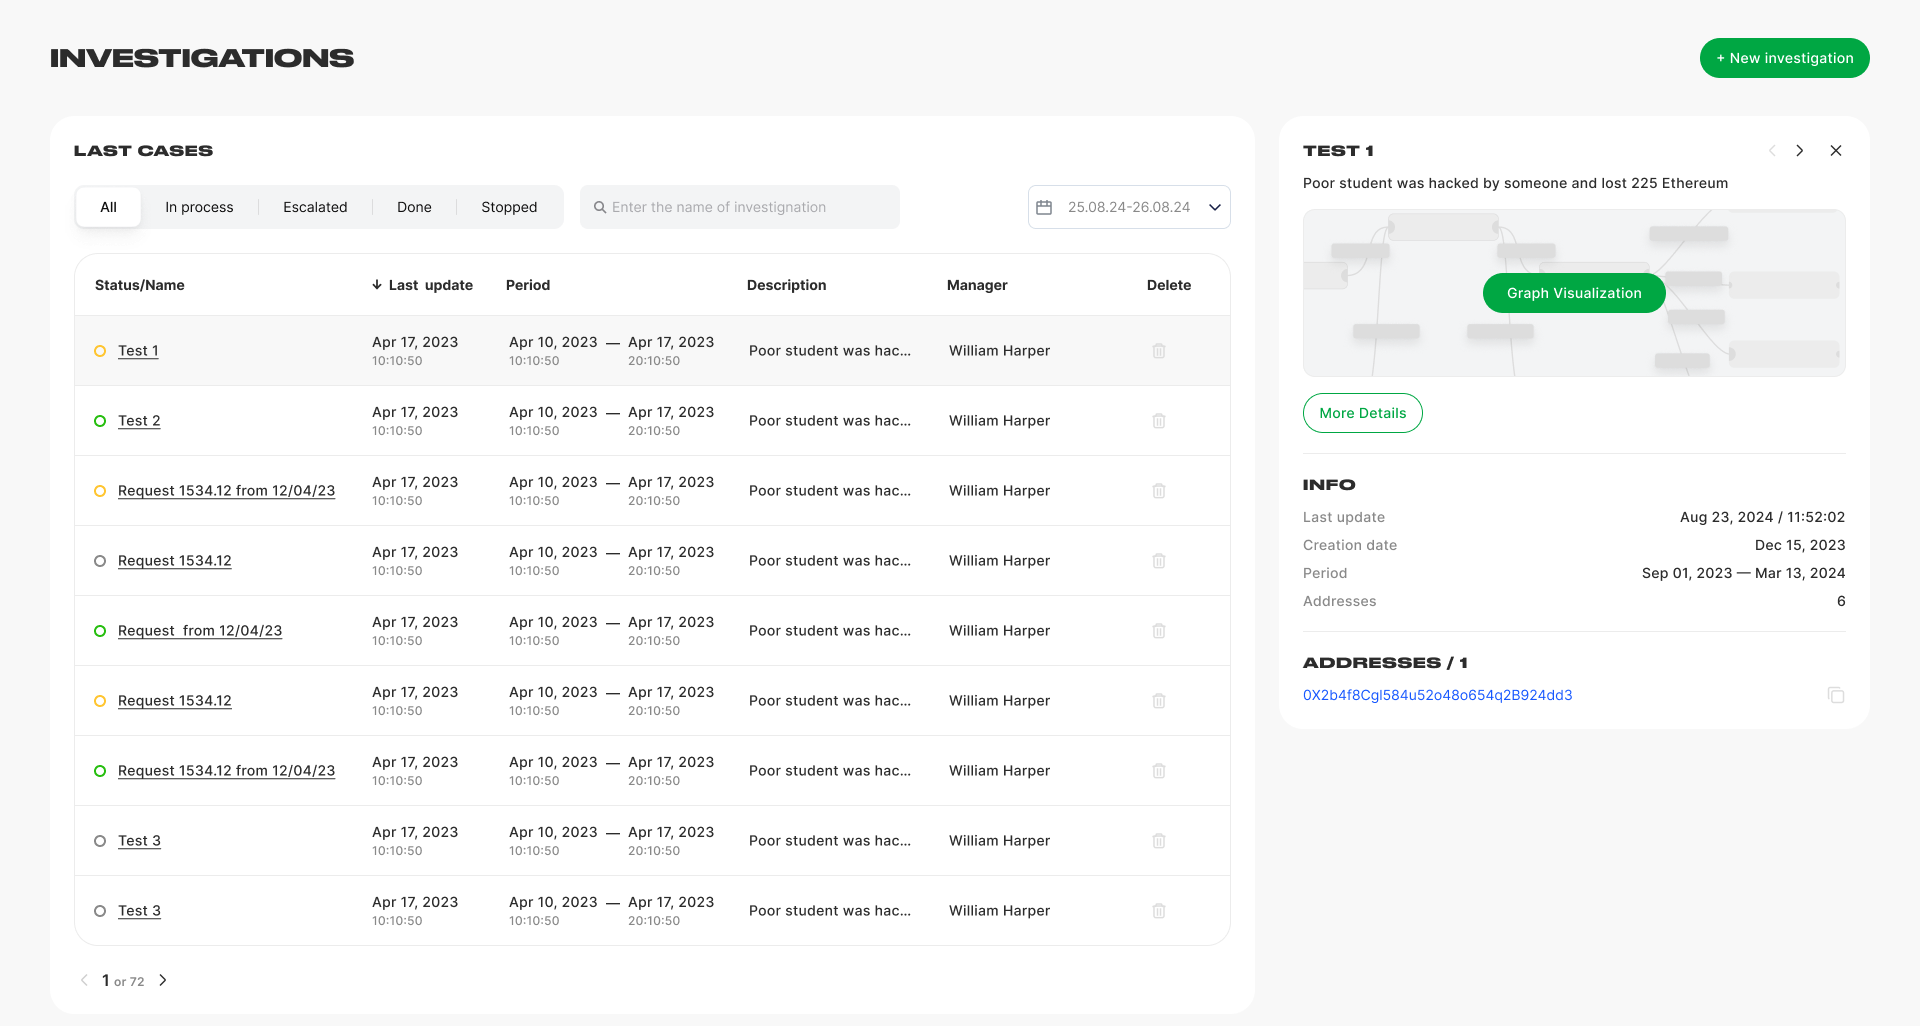Open Request from 12/04/23 link

click(x=200, y=631)
